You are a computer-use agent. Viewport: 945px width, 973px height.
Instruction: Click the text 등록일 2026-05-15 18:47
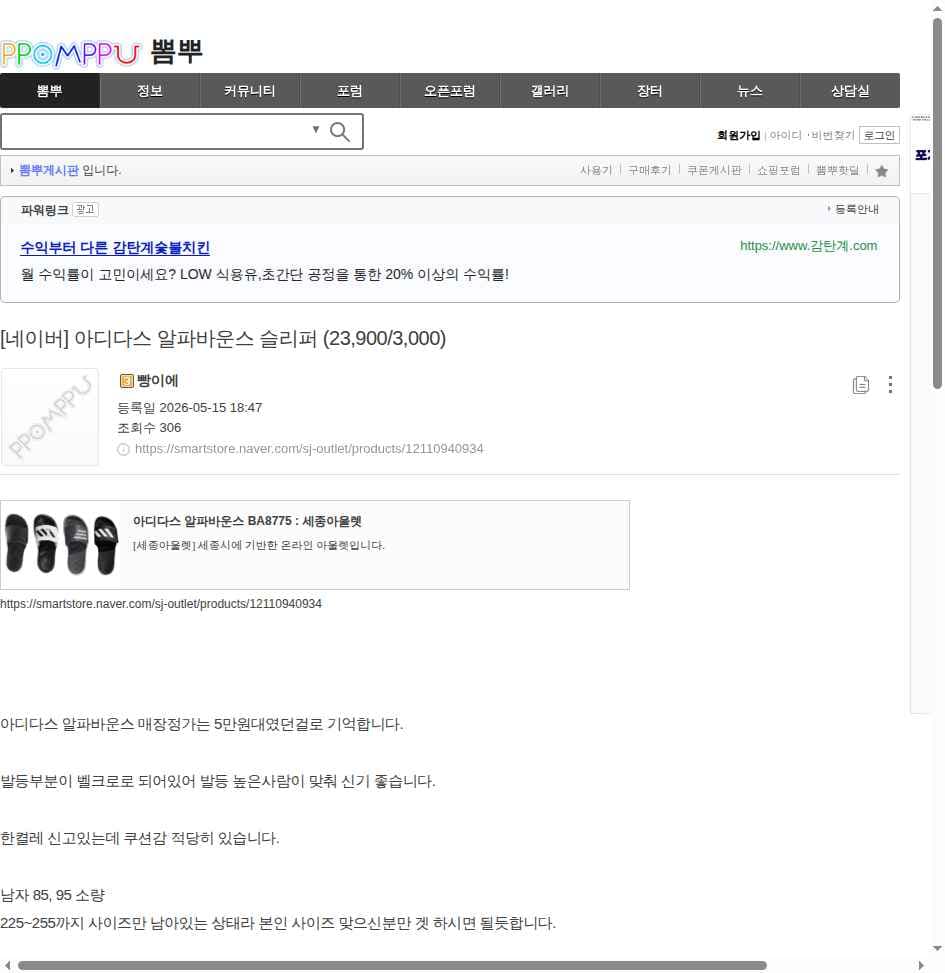click(190, 408)
